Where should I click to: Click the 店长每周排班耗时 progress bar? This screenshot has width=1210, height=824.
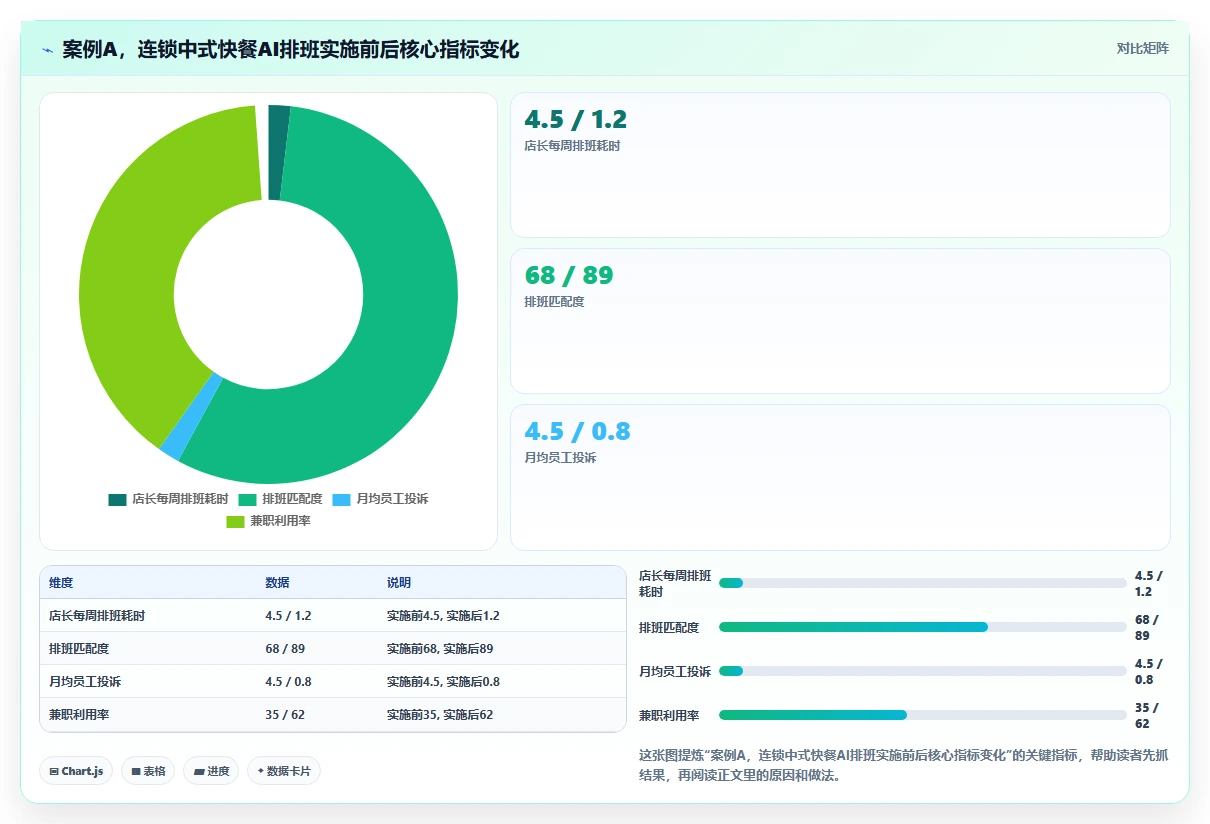[x=923, y=583]
